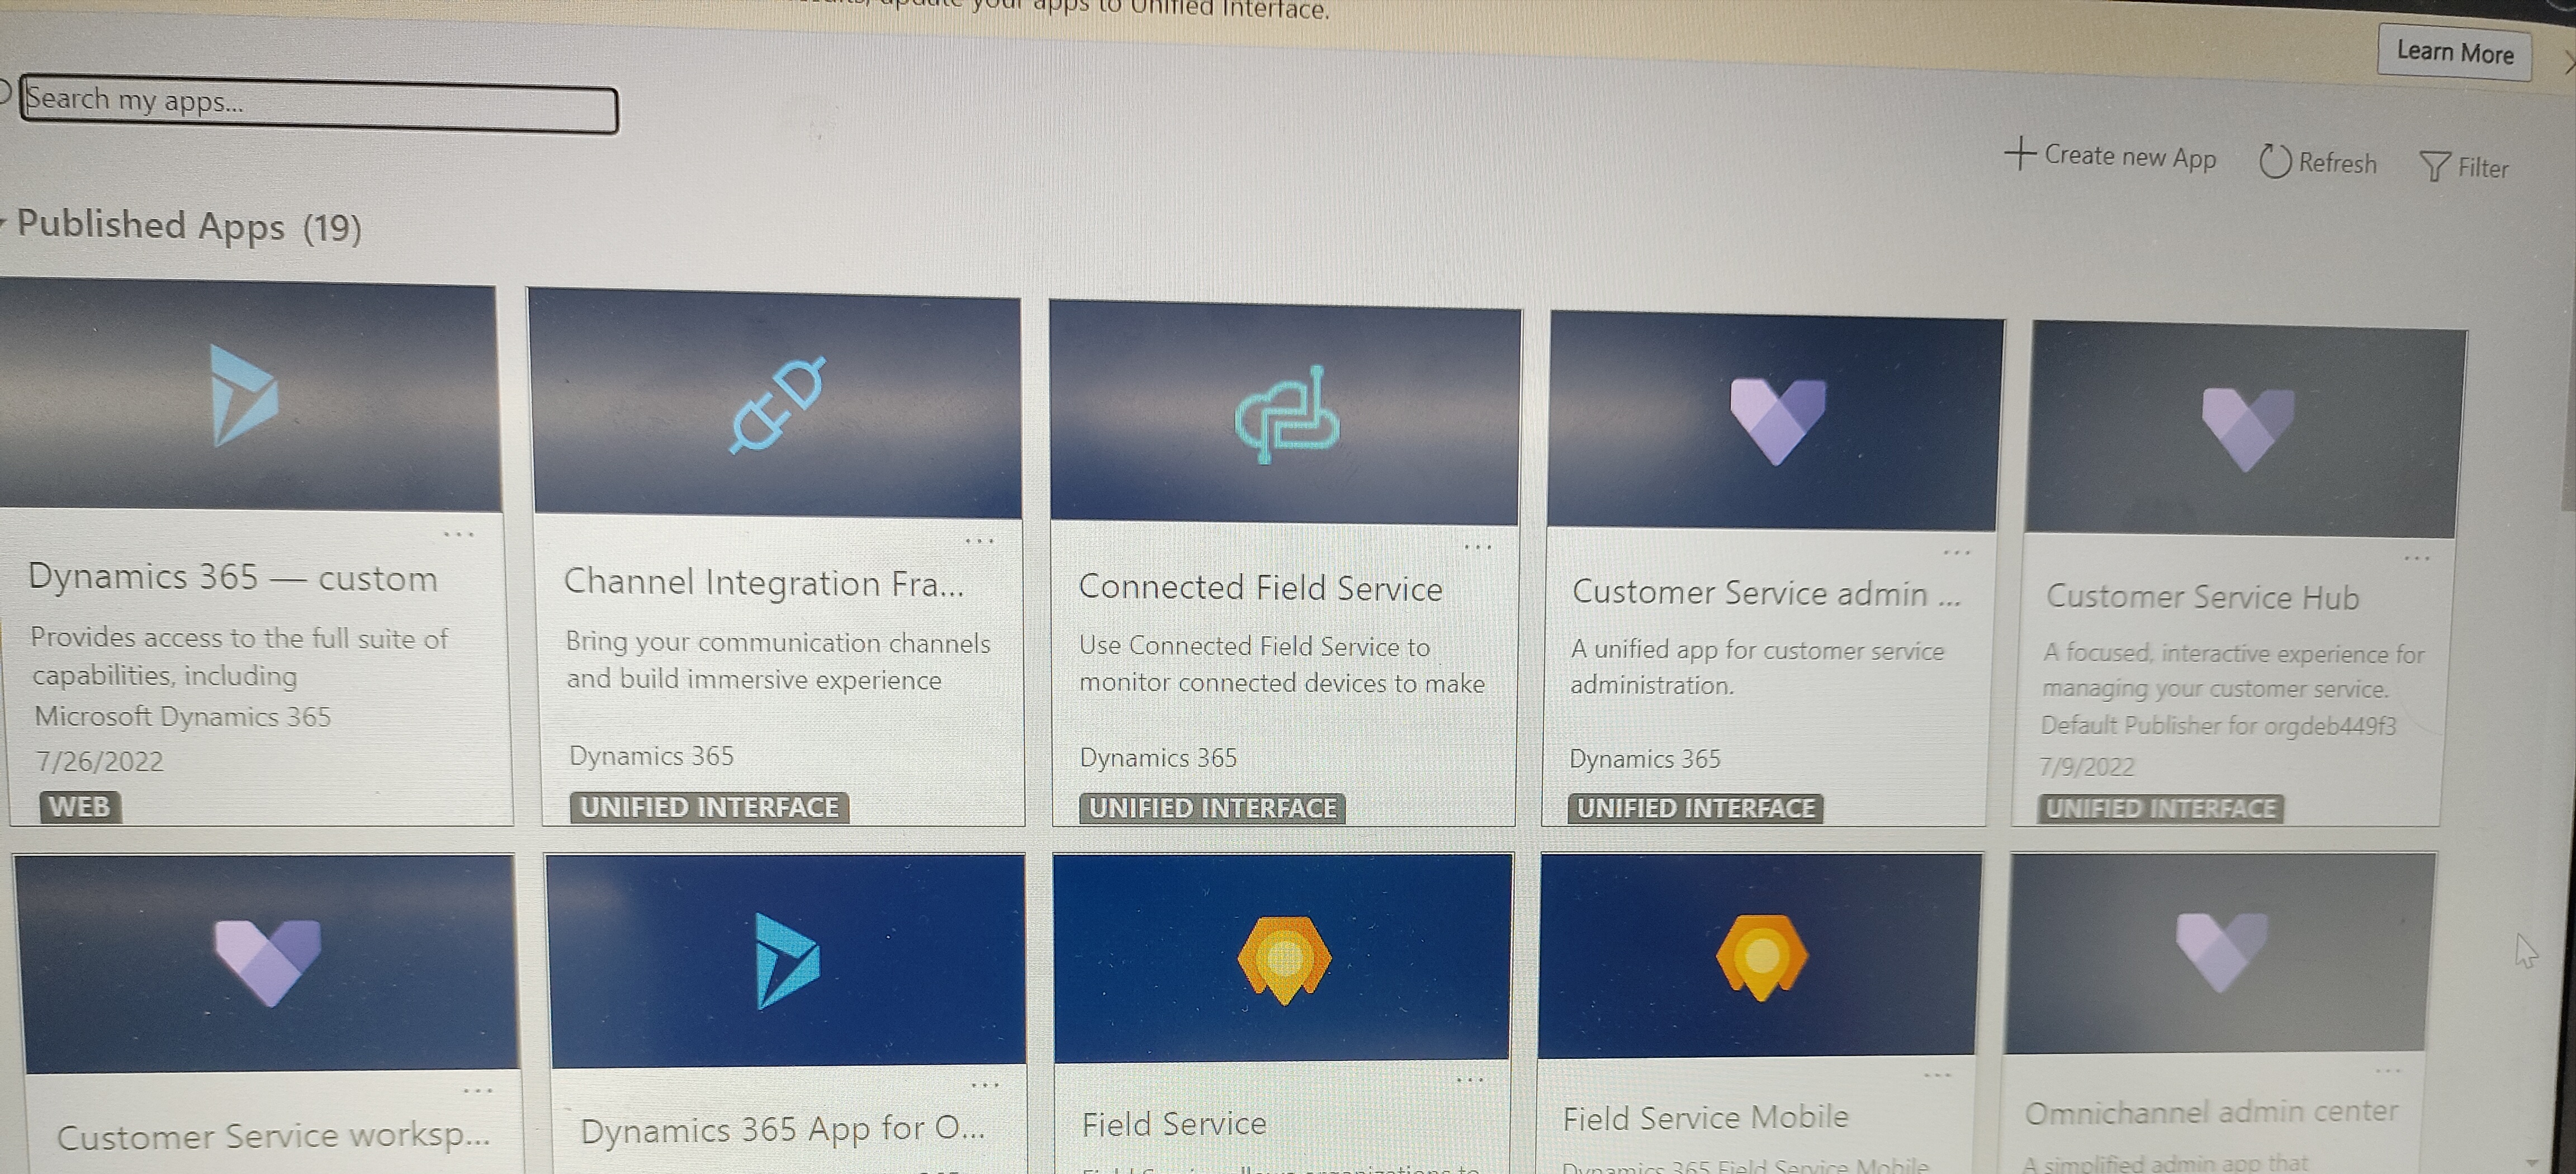Image resolution: width=2576 pixels, height=1174 pixels.
Task: Open more options for Connected Field Service
Action: coord(1477,547)
